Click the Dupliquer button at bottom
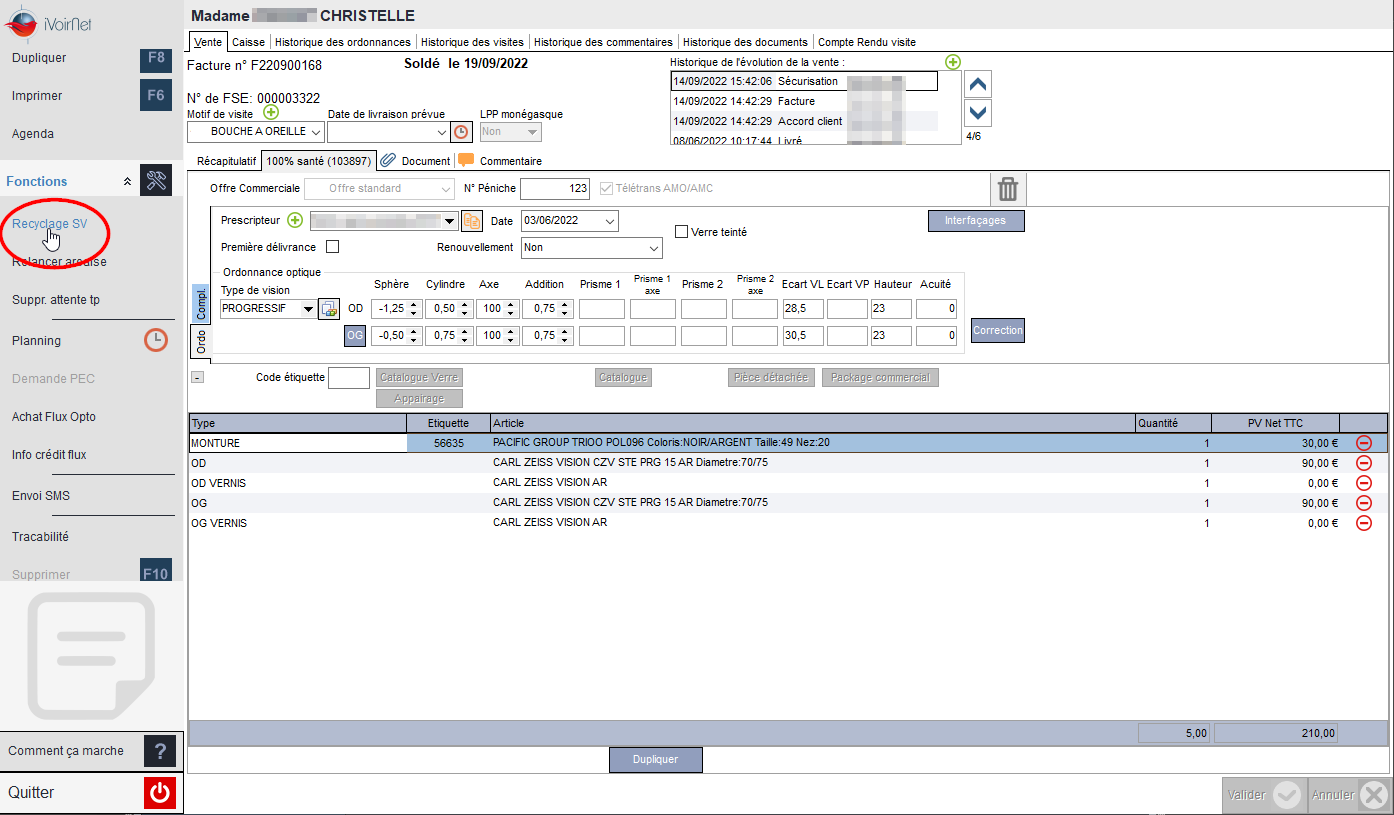Viewport: 1394px width, 815px height. pos(656,760)
